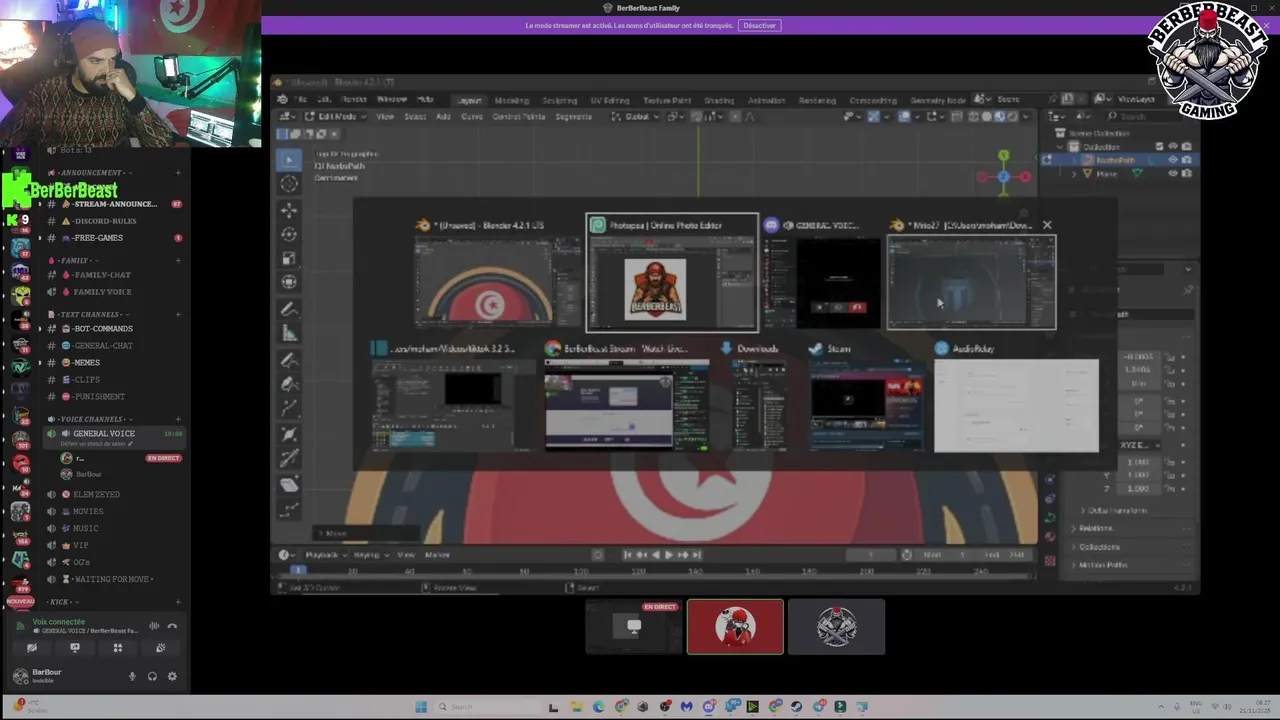Activate the Move tool in Blender's toolbar
The image size is (1280, 720).
coord(289,210)
